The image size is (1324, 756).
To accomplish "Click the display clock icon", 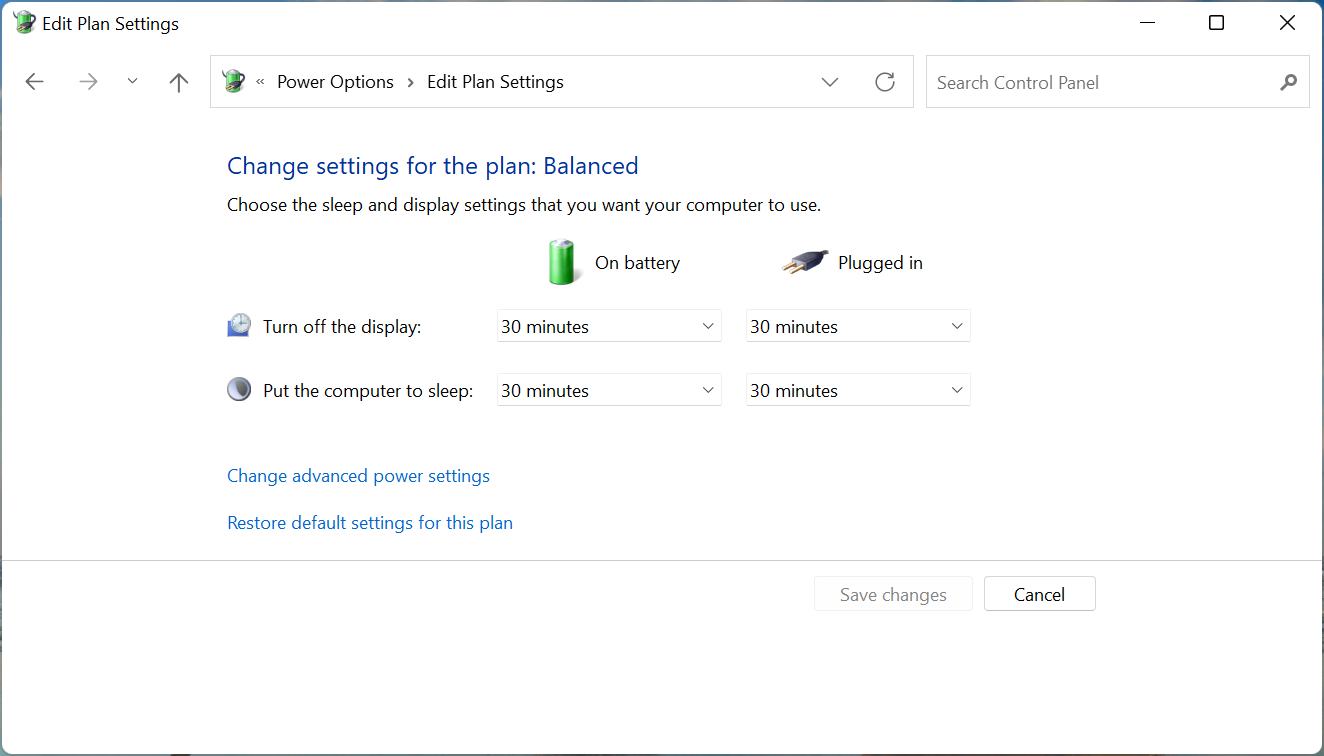I will (239, 326).
